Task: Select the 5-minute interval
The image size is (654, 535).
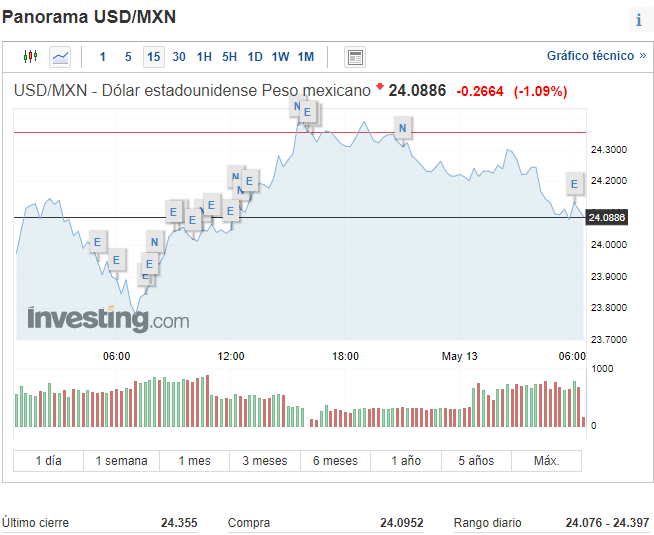Action: [x=128, y=57]
